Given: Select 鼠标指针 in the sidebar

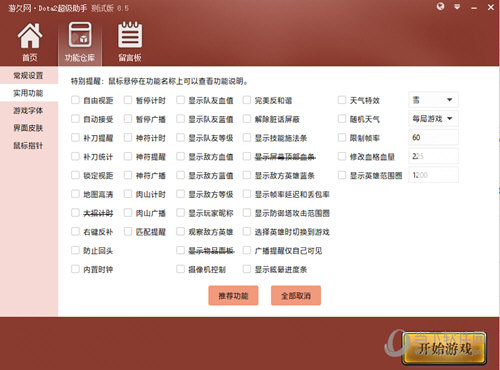Looking at the screenshot, I should 29,145.
